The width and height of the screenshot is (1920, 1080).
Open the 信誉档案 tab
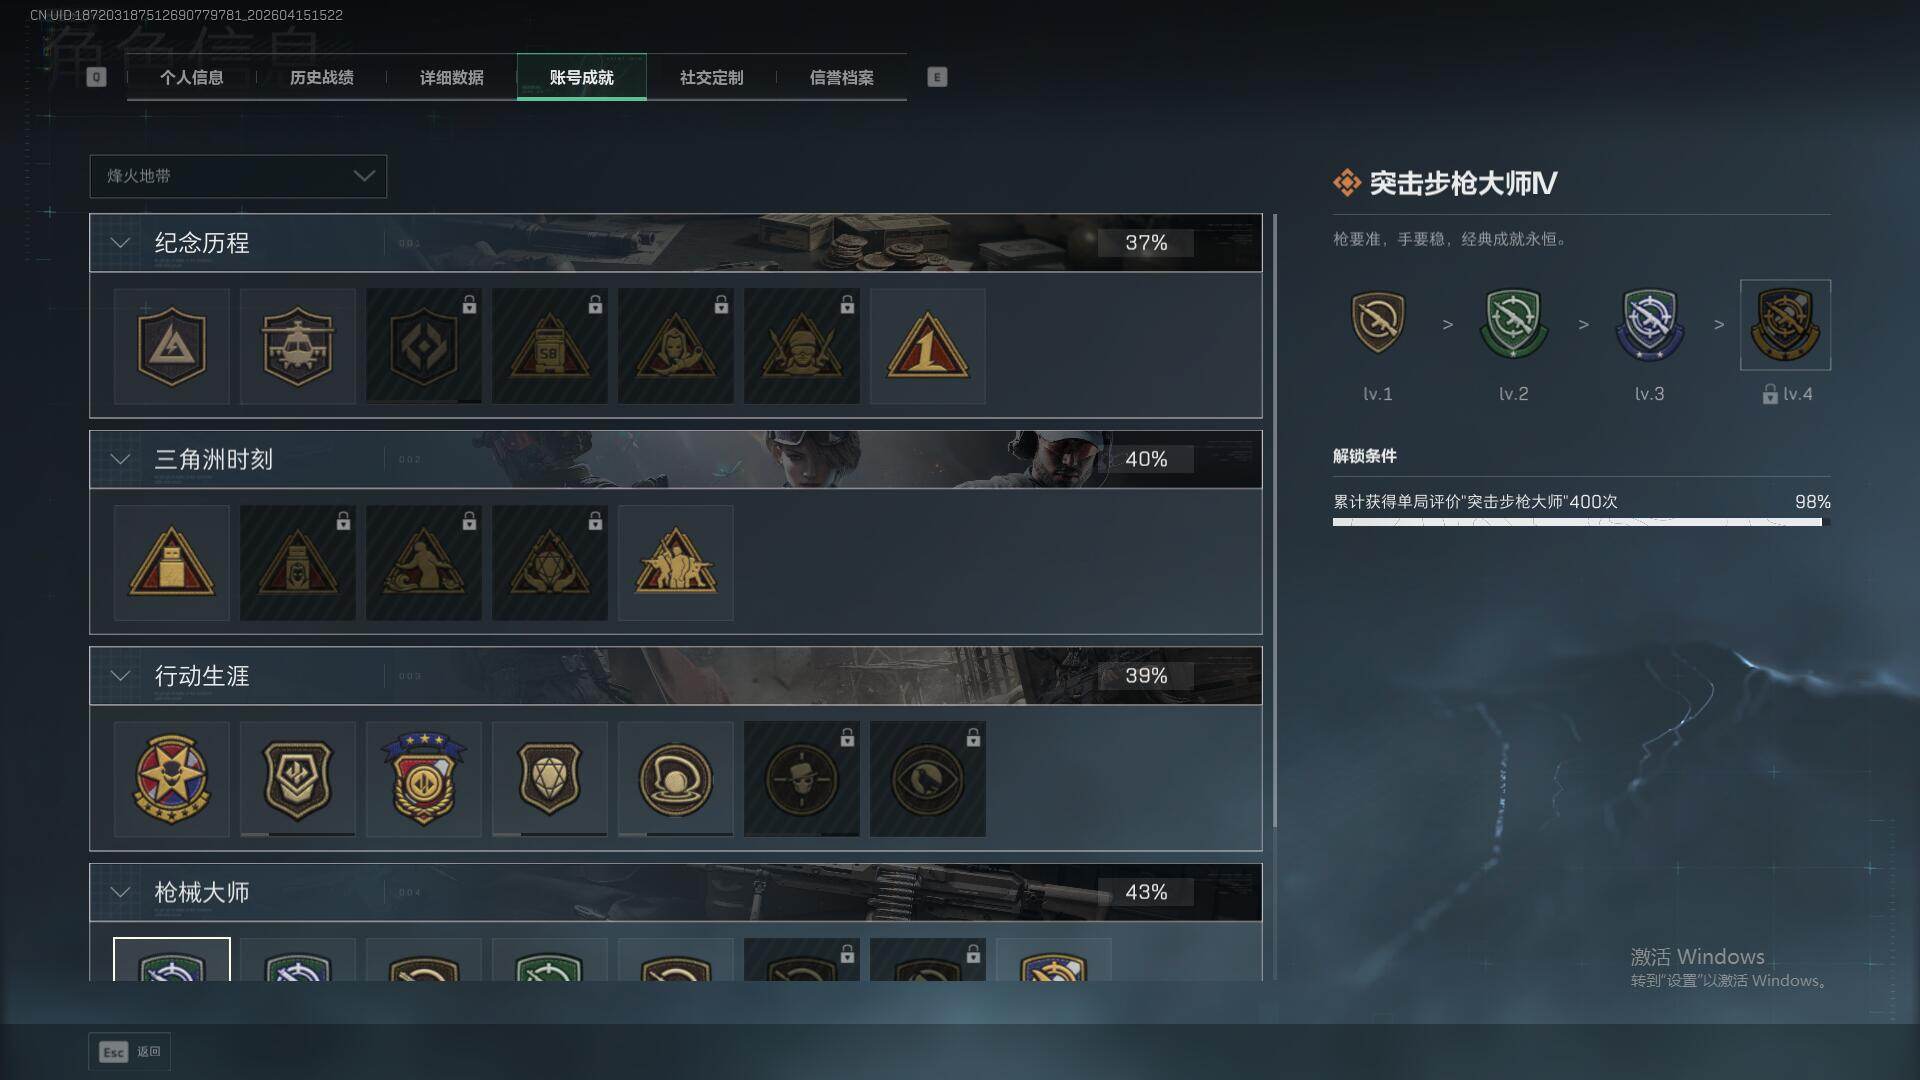click(841, 77)
